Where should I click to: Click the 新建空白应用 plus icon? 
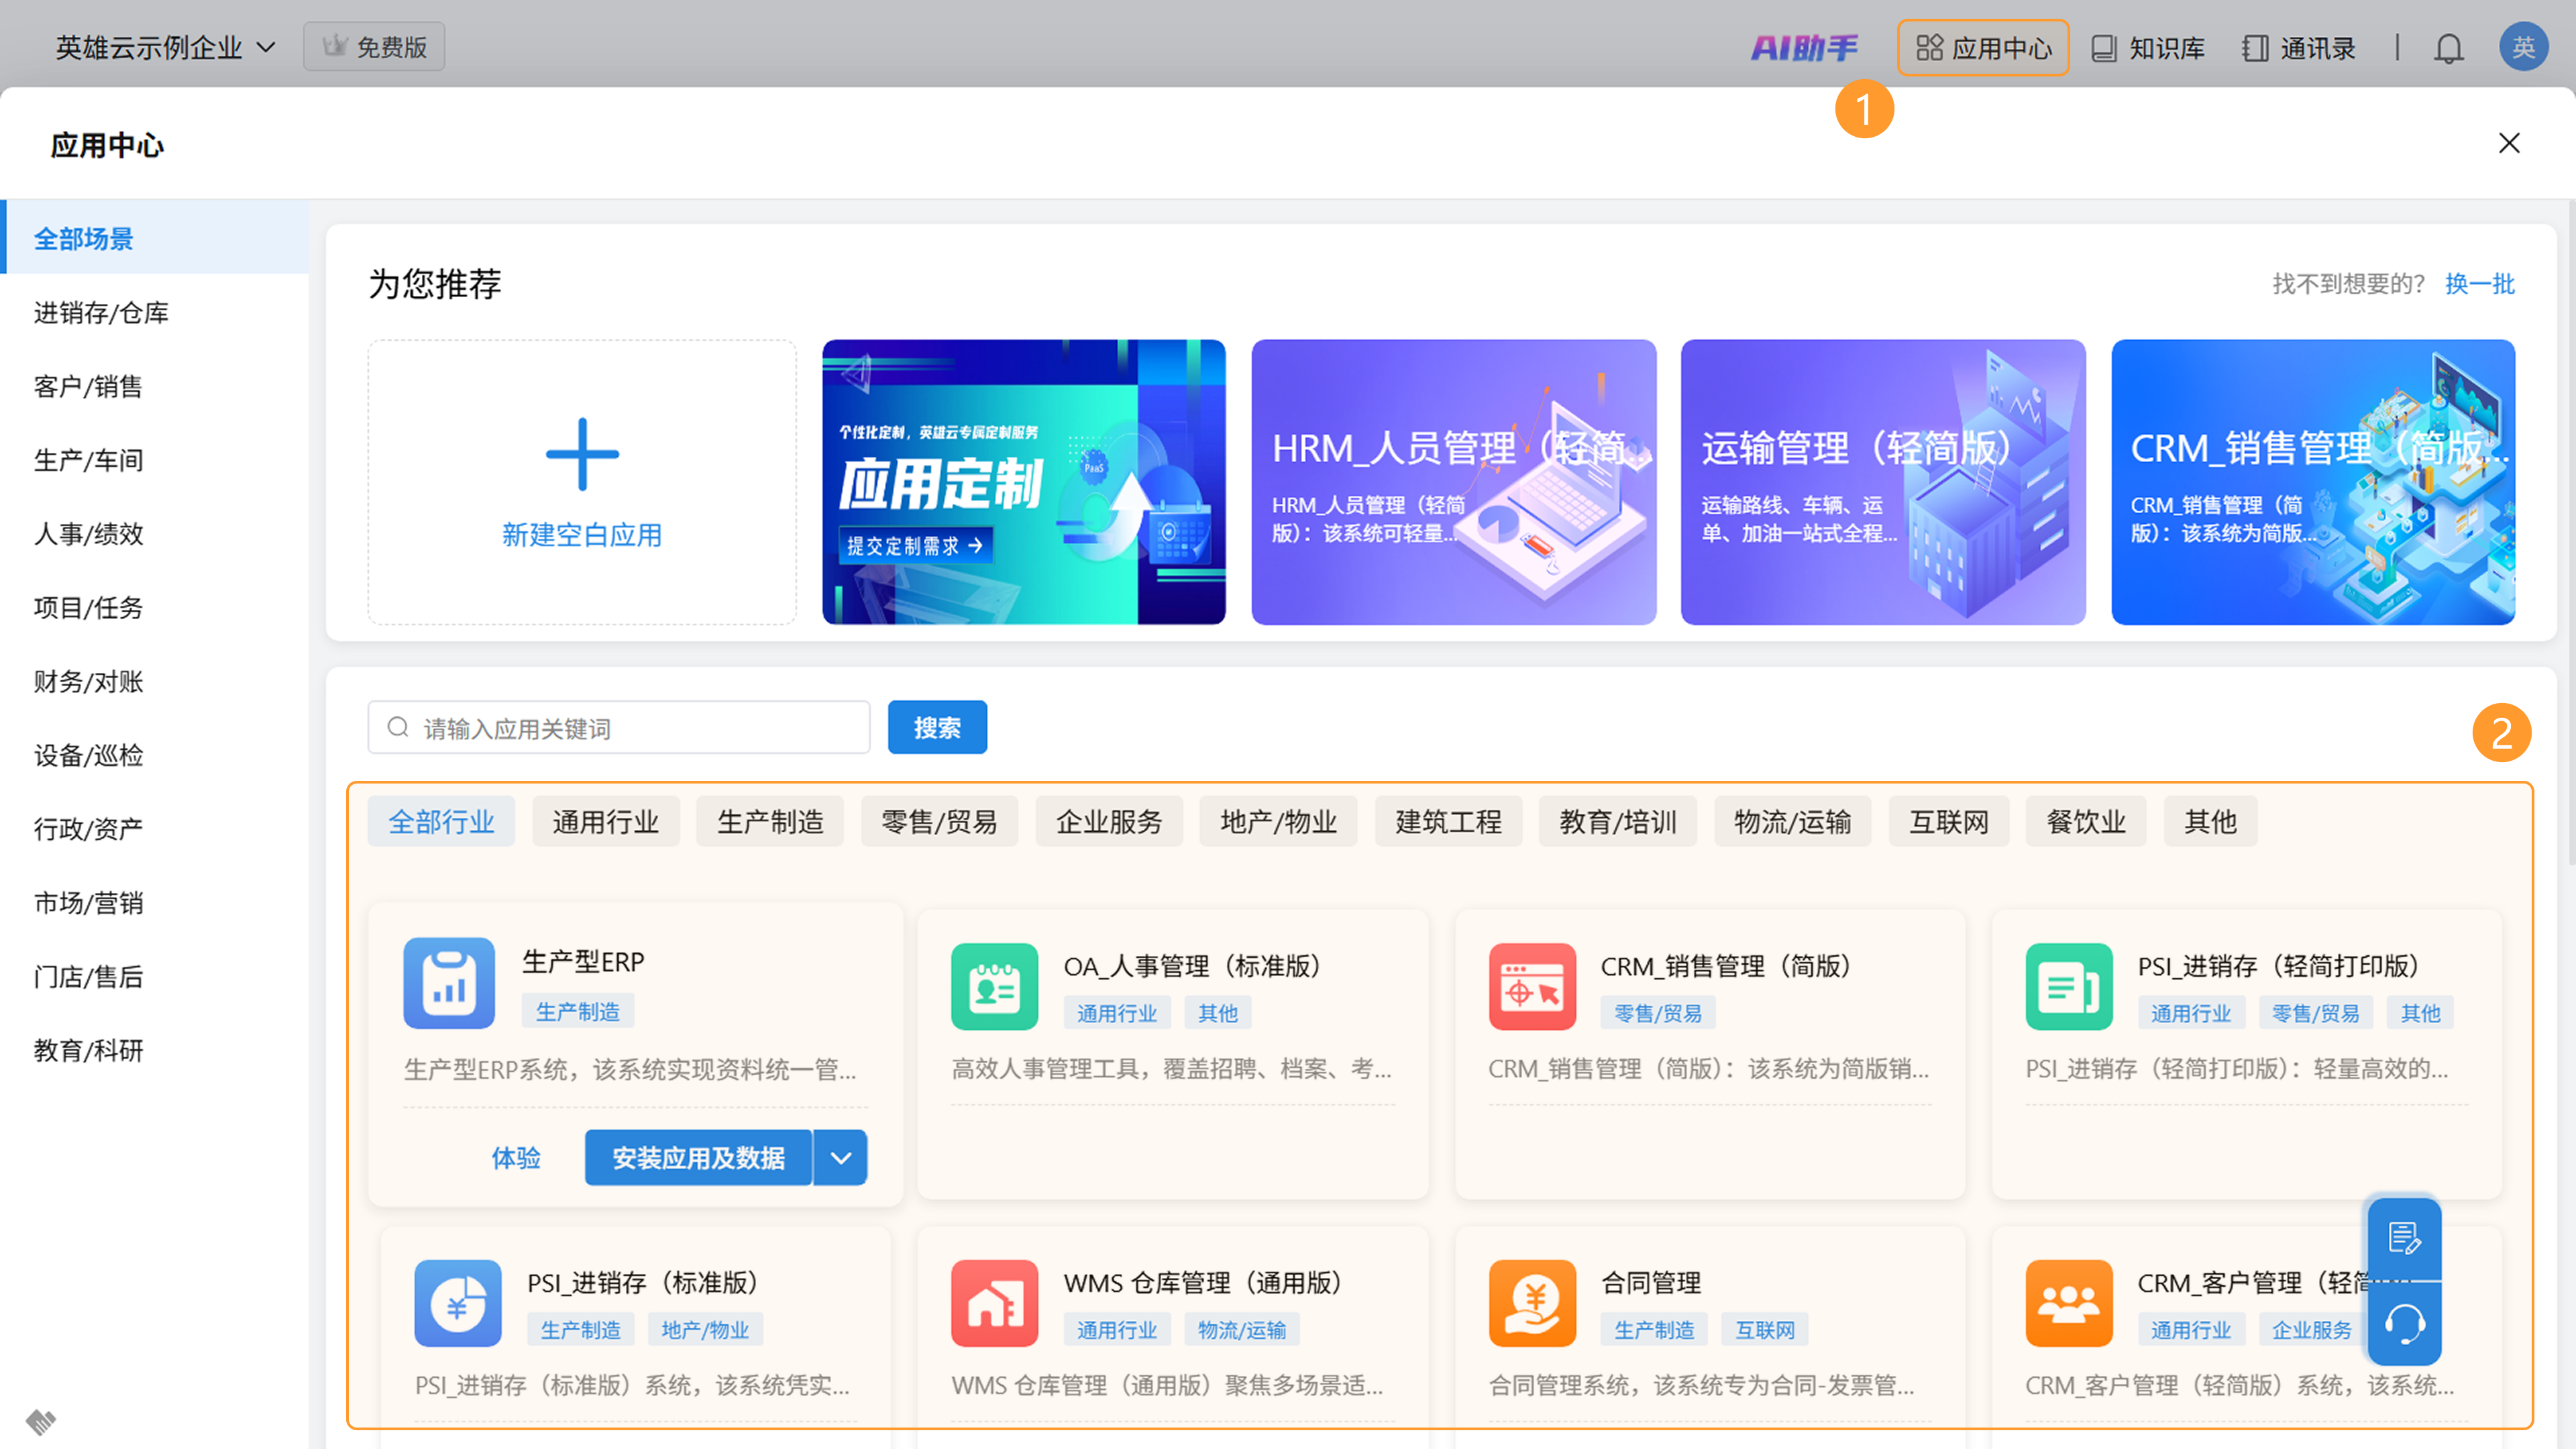(582, 455)
